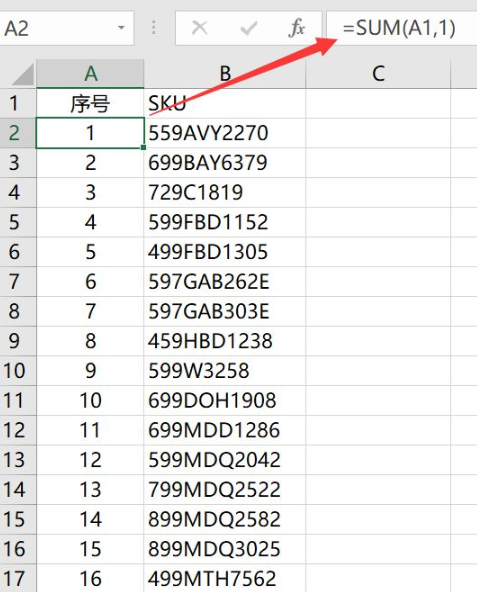Click the fill handle of cell A2
Viewport: 477px width, 592px height.
point(144,148)
